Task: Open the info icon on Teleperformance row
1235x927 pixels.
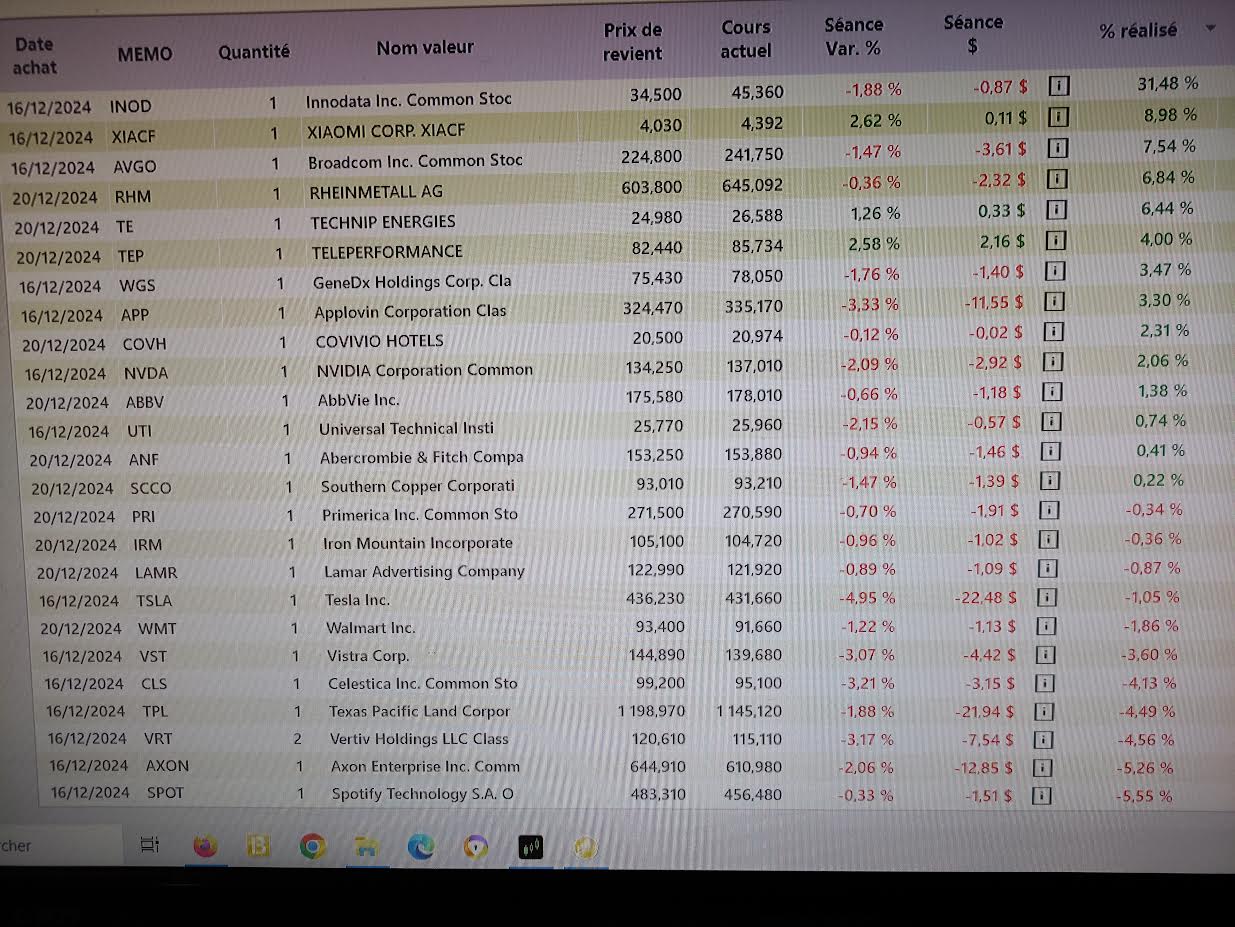Action: (x=1056, y=241)
